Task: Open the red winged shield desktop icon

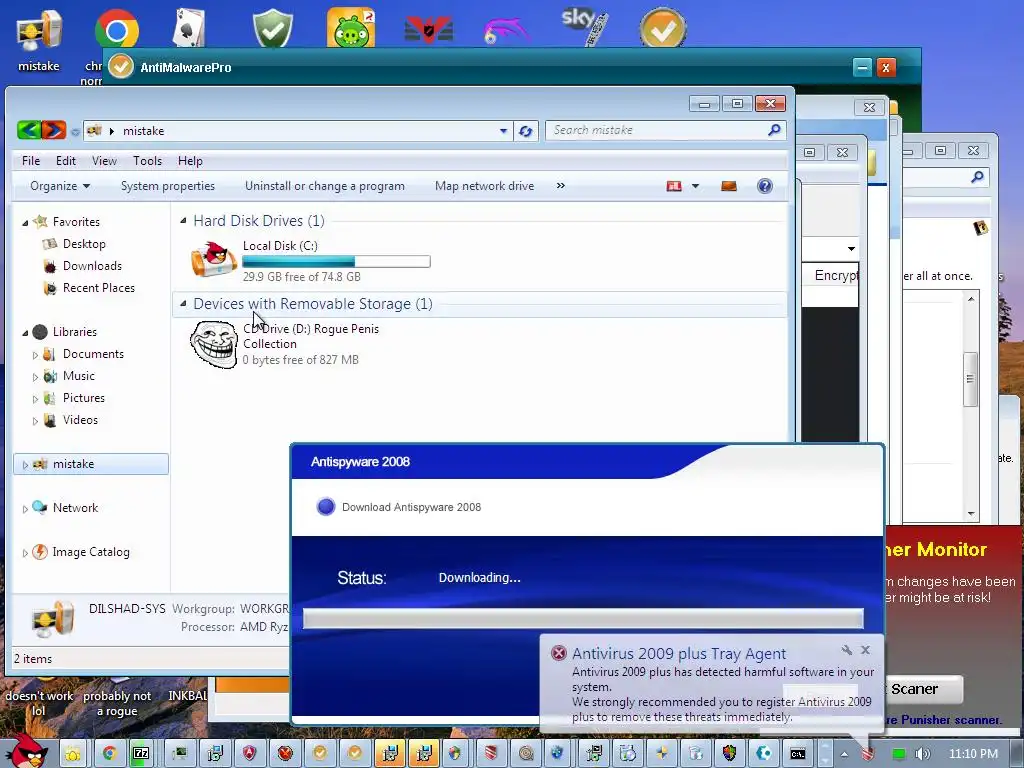Action: [429, 30]
